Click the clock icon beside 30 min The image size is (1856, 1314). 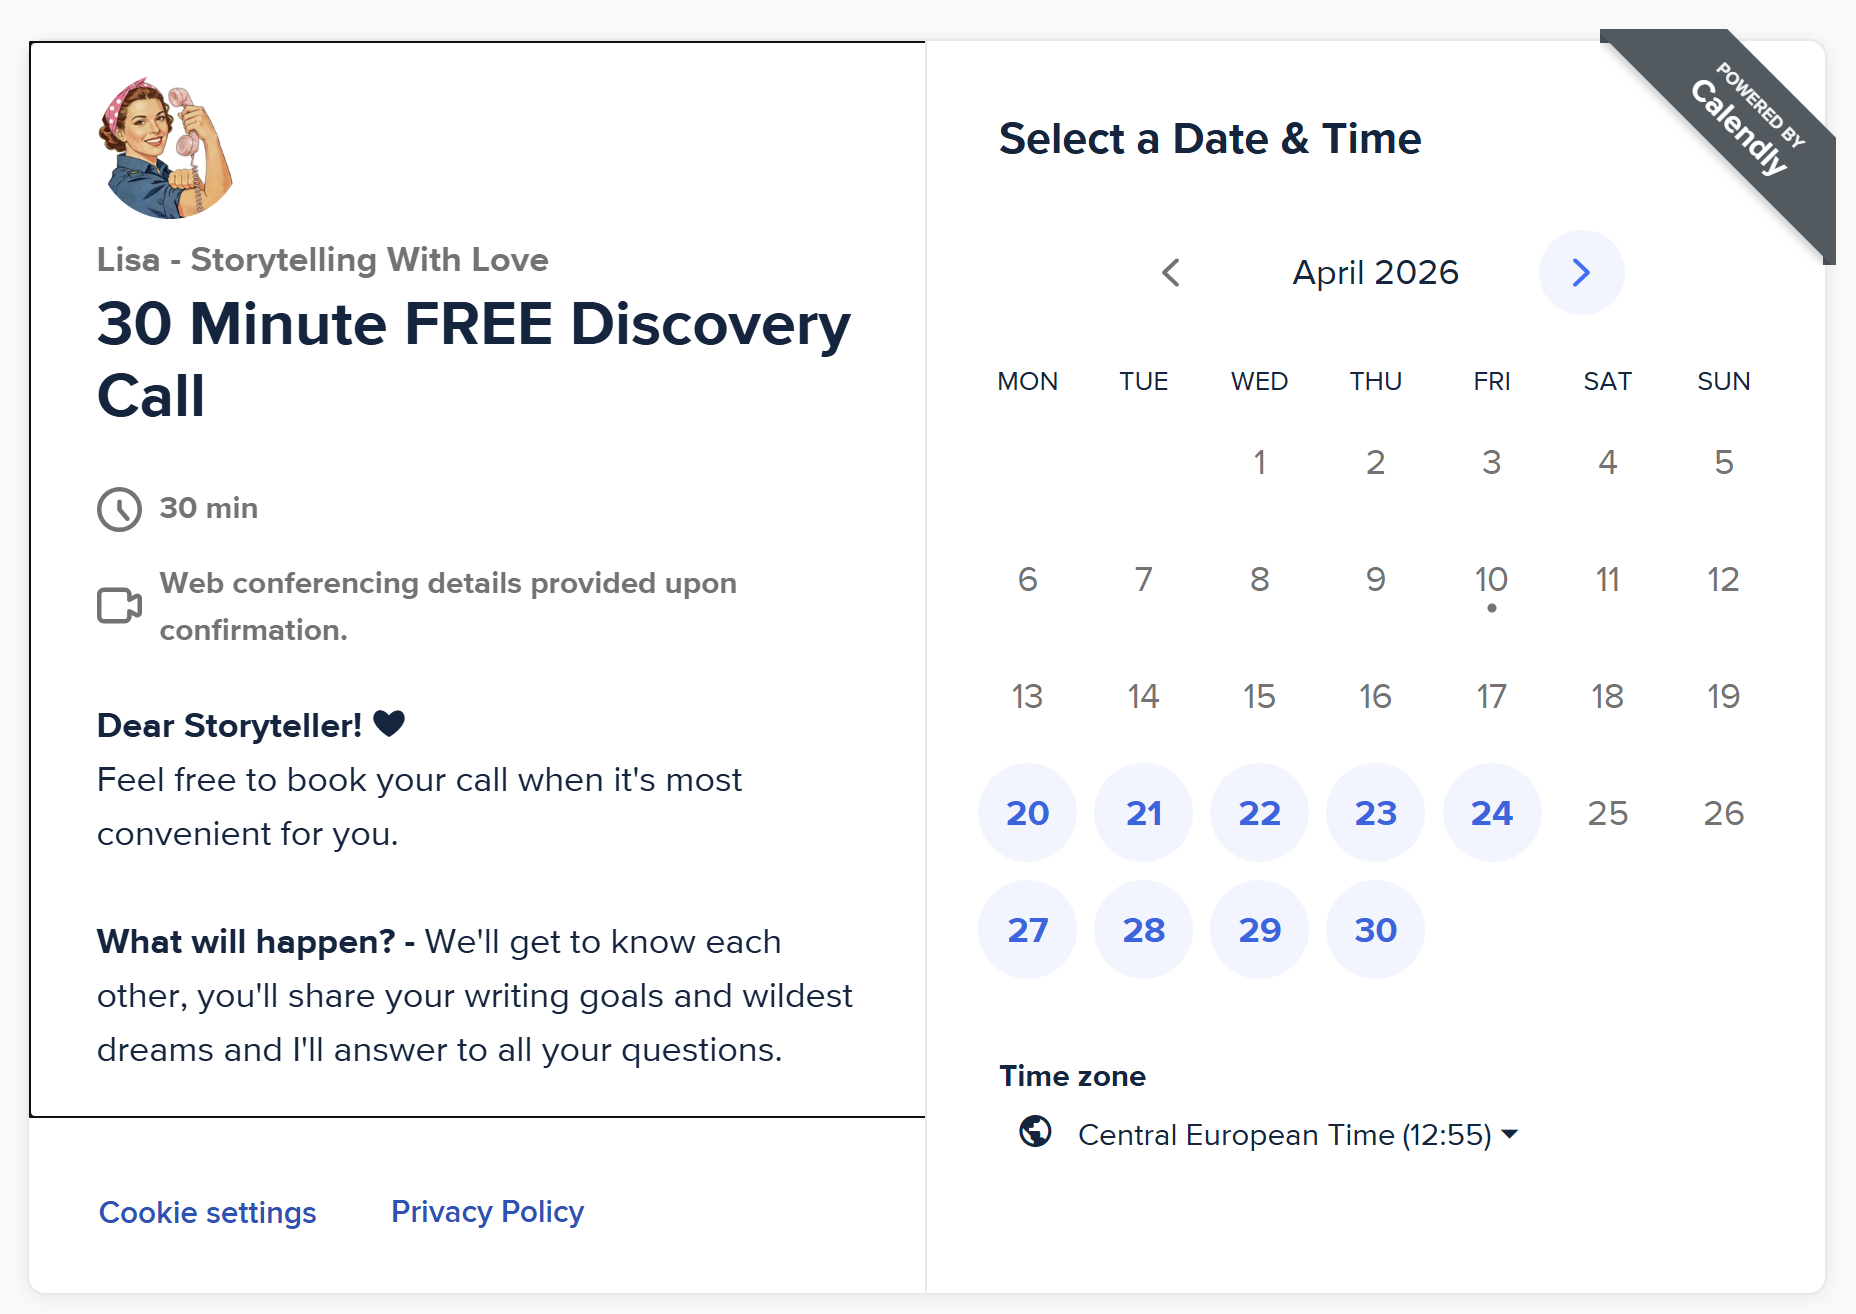(x=119, y=509)
